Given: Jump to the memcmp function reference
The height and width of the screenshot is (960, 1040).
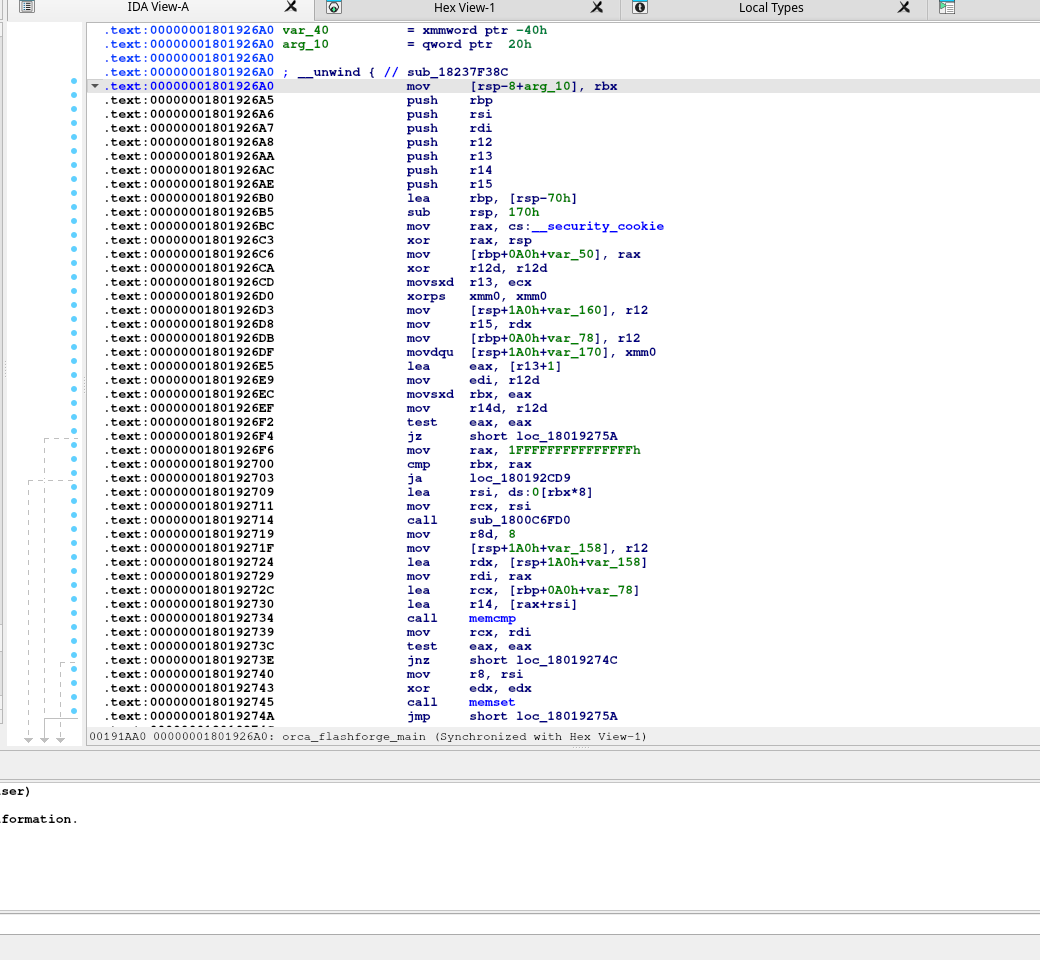Looking at the screenshot, I should 492,618.
